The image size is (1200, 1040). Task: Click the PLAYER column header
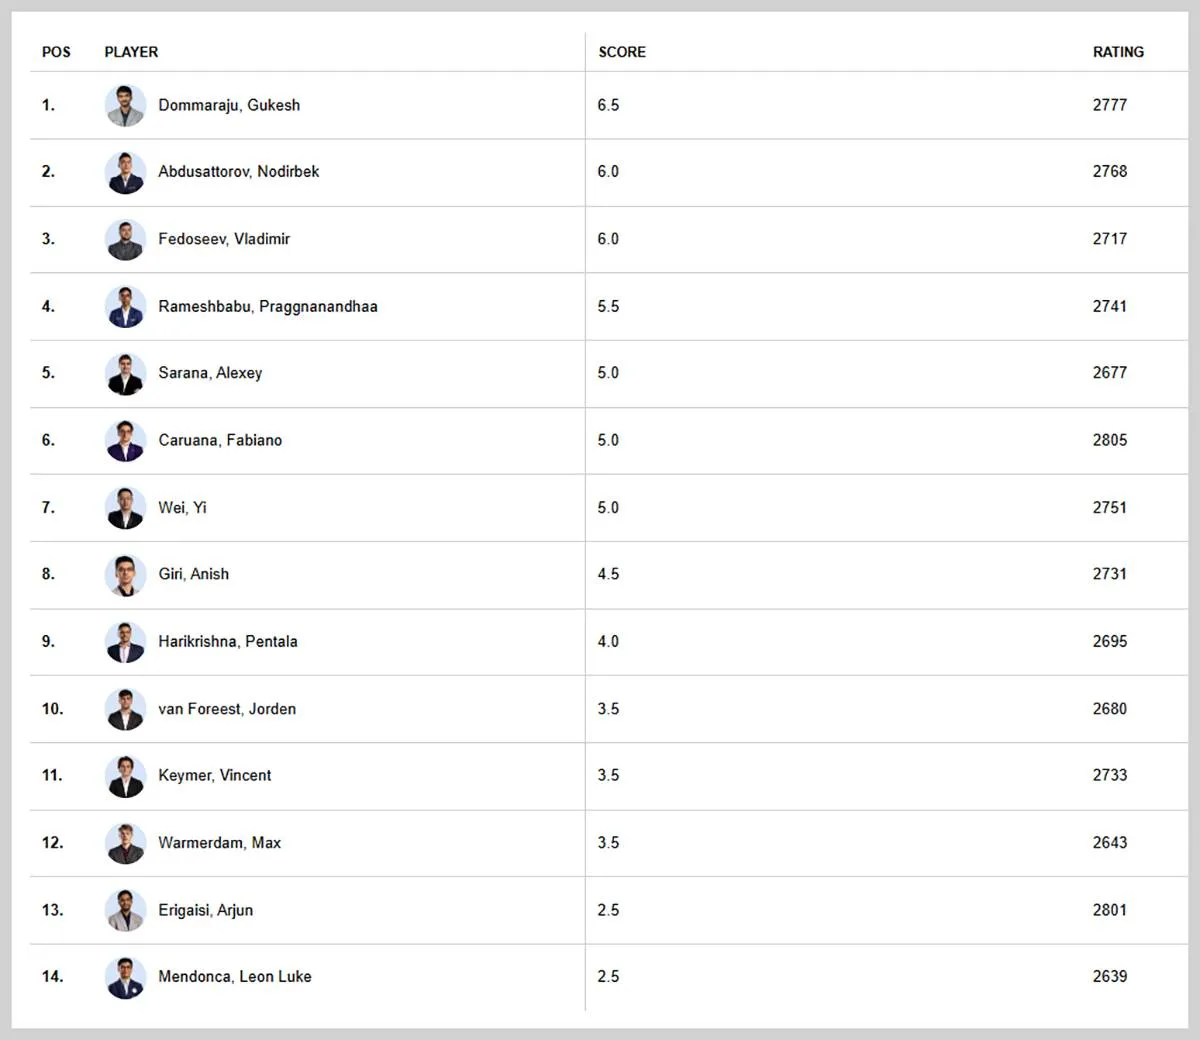pos(131,52)
